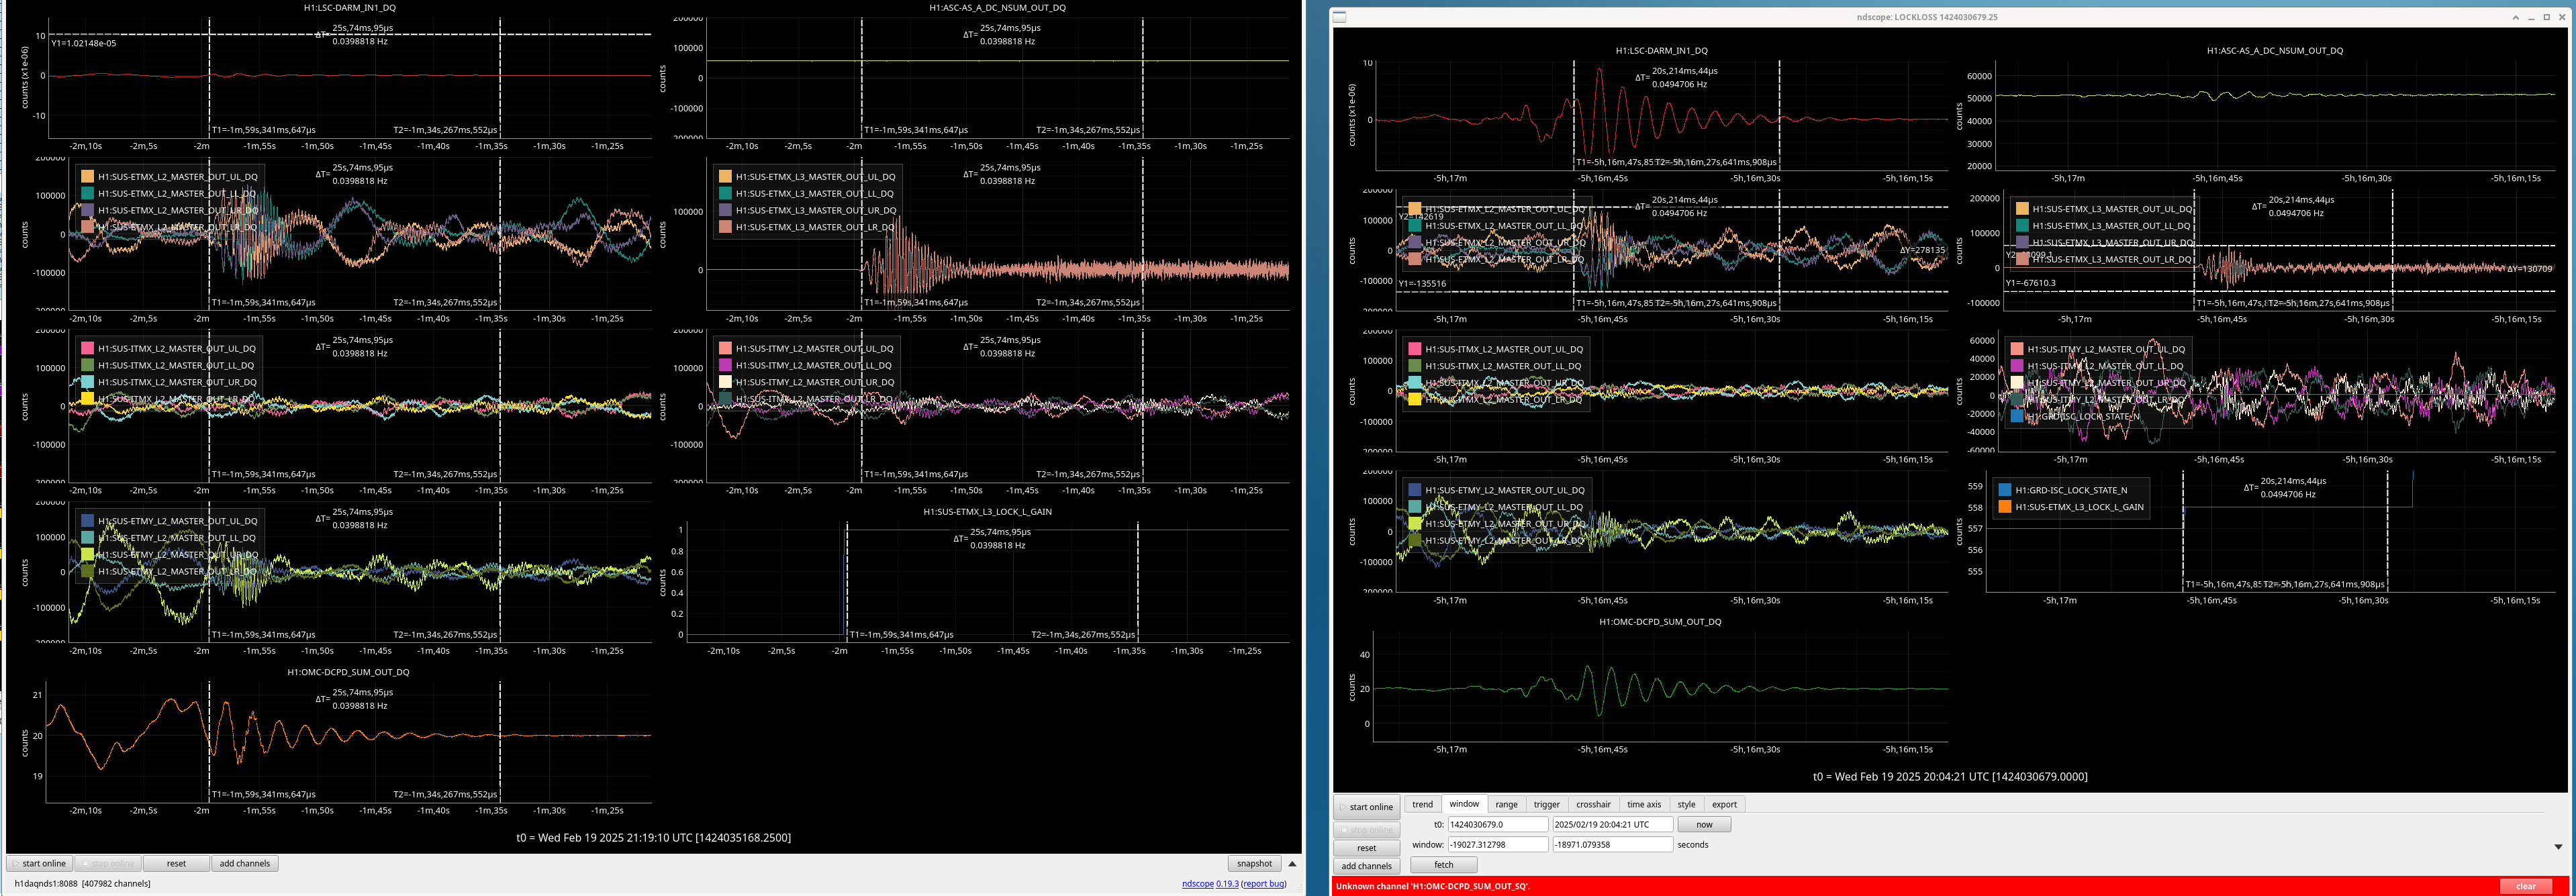Click H1:SUS-ETMX_L2_MASTER_OUT_LL_DQ legend entry, left window
The image size is (2576, 896).
tap(177, 194)
